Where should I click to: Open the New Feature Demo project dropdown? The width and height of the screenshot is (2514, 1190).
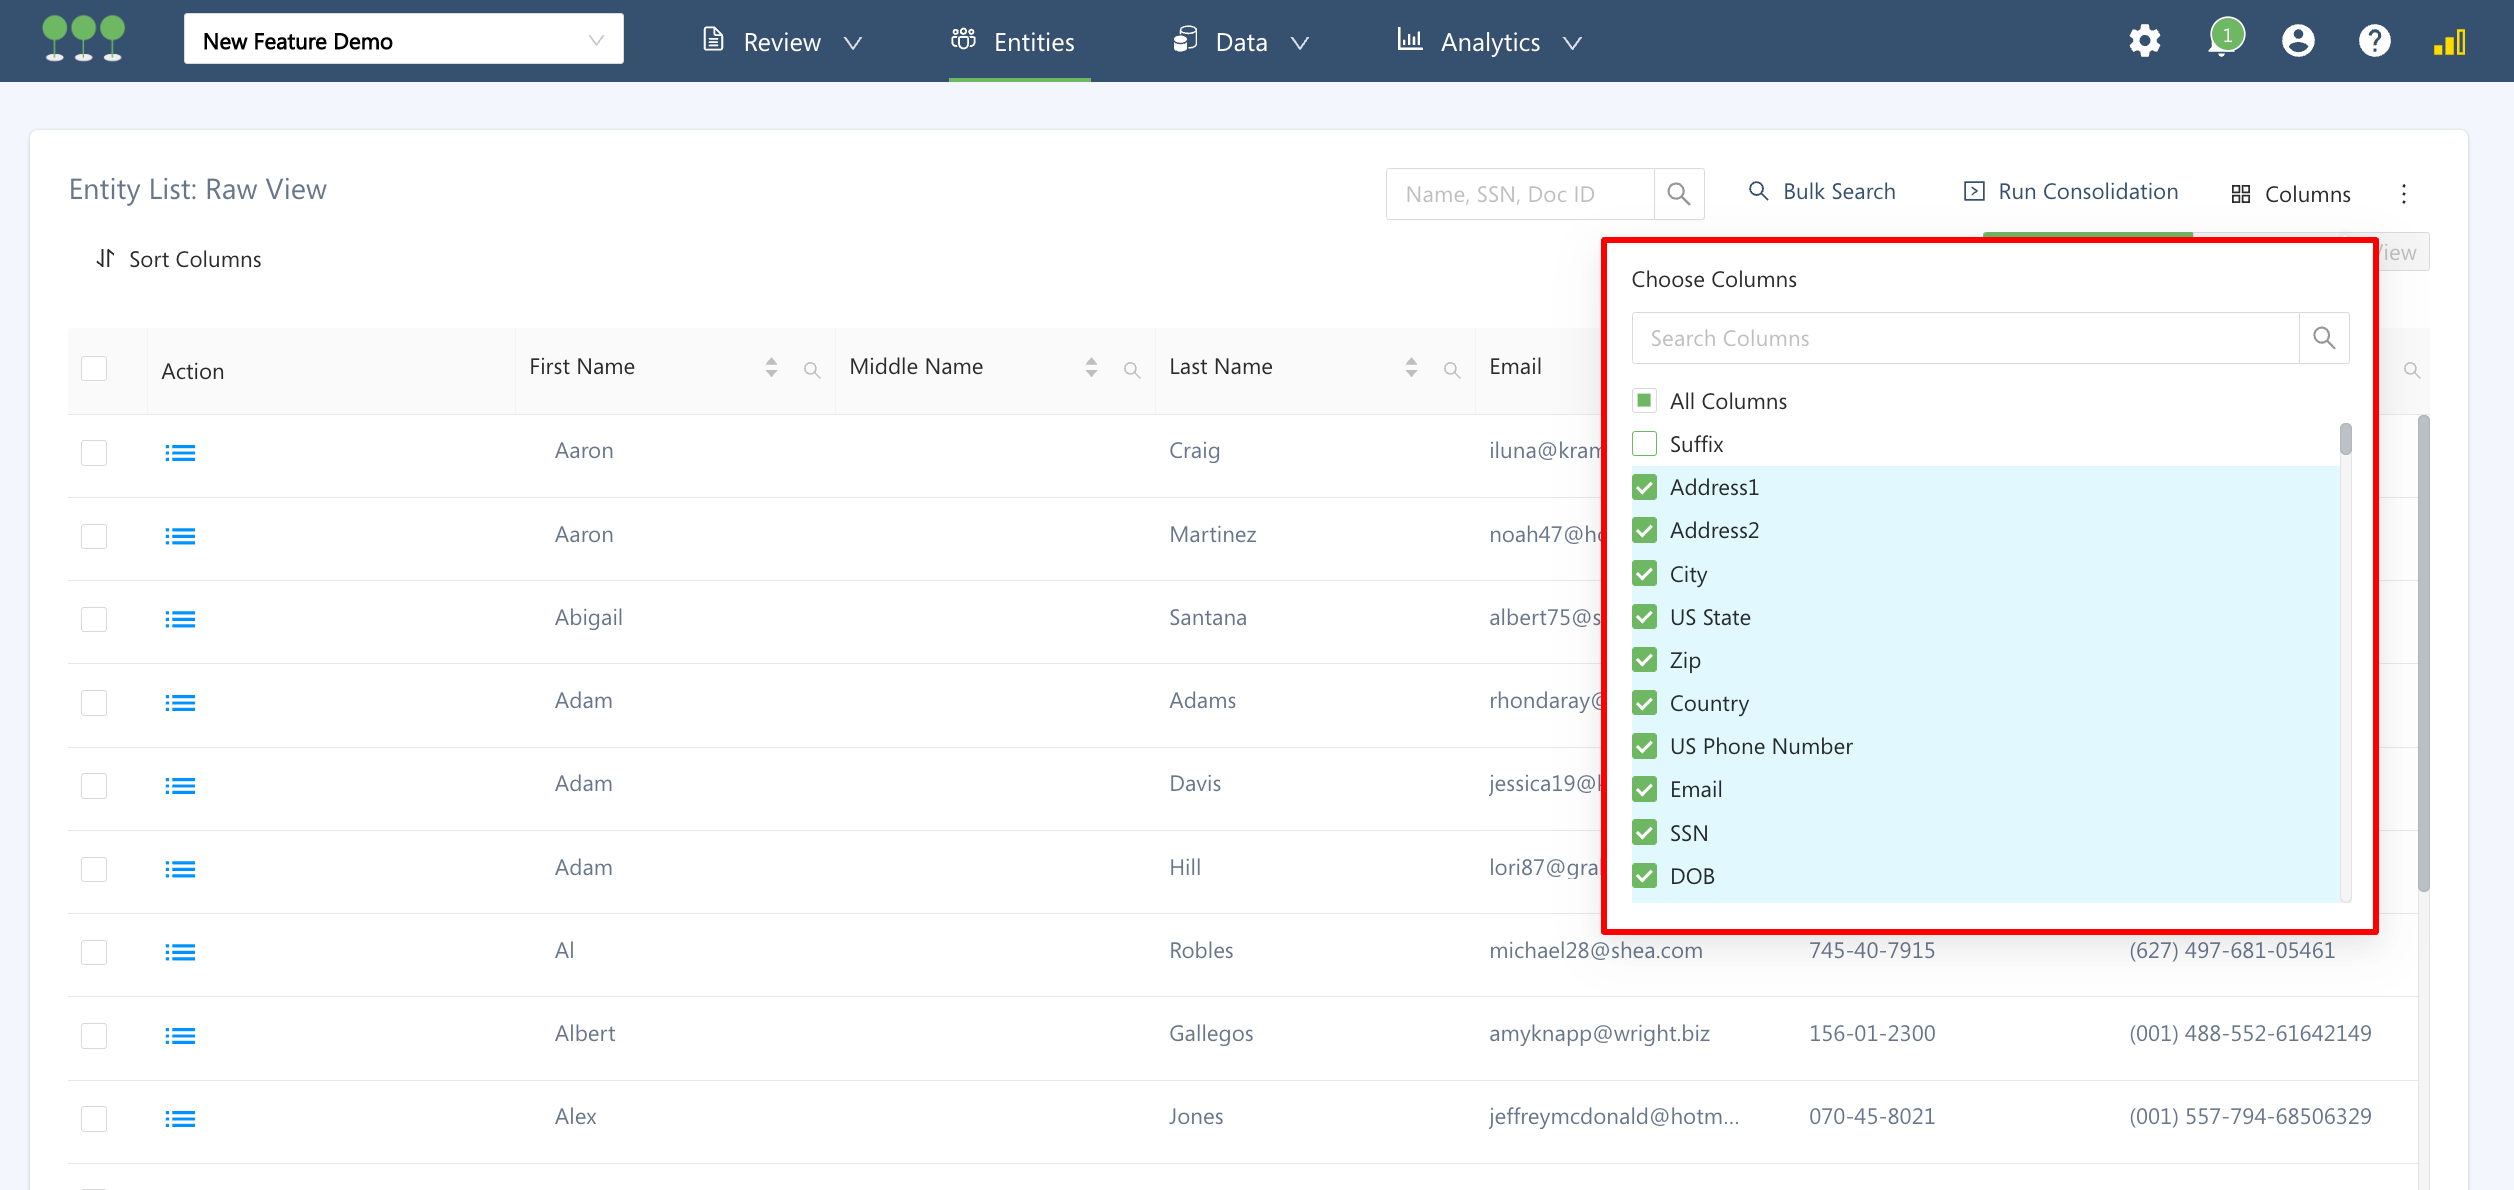pyautogui.click(x=403, y=41)
